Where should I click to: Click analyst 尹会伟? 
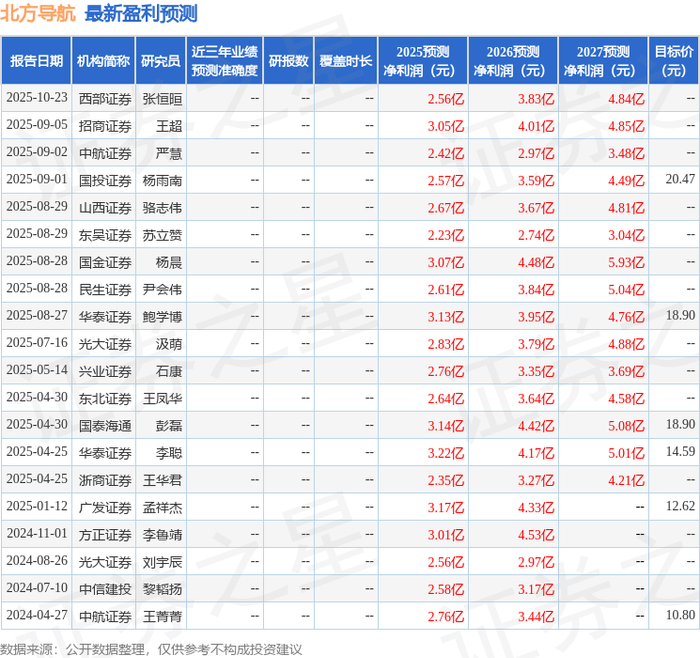point(162,289)
